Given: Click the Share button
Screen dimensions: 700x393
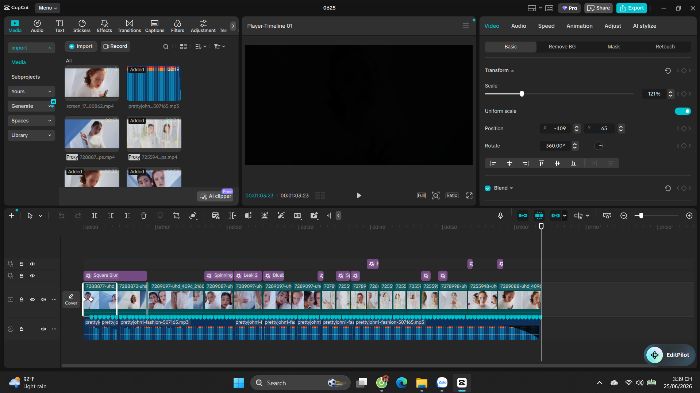Looking at the screenshot, I should click(599, 8).
